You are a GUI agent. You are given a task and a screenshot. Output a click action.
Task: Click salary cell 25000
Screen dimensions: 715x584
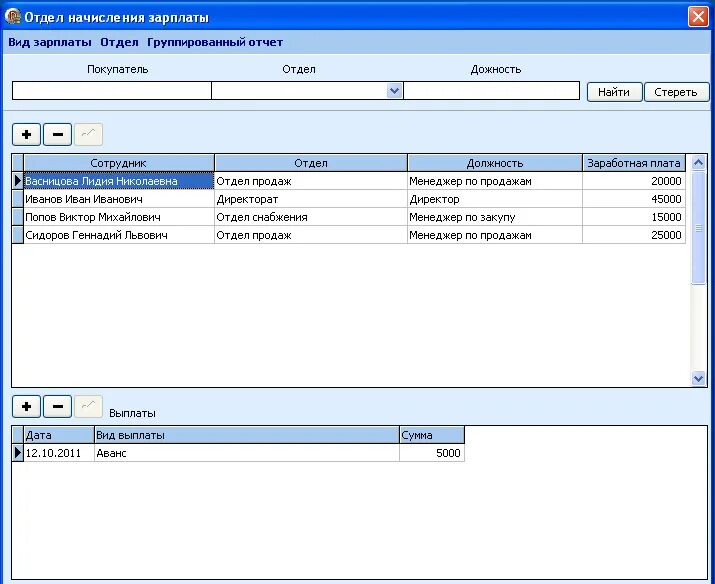634,235
